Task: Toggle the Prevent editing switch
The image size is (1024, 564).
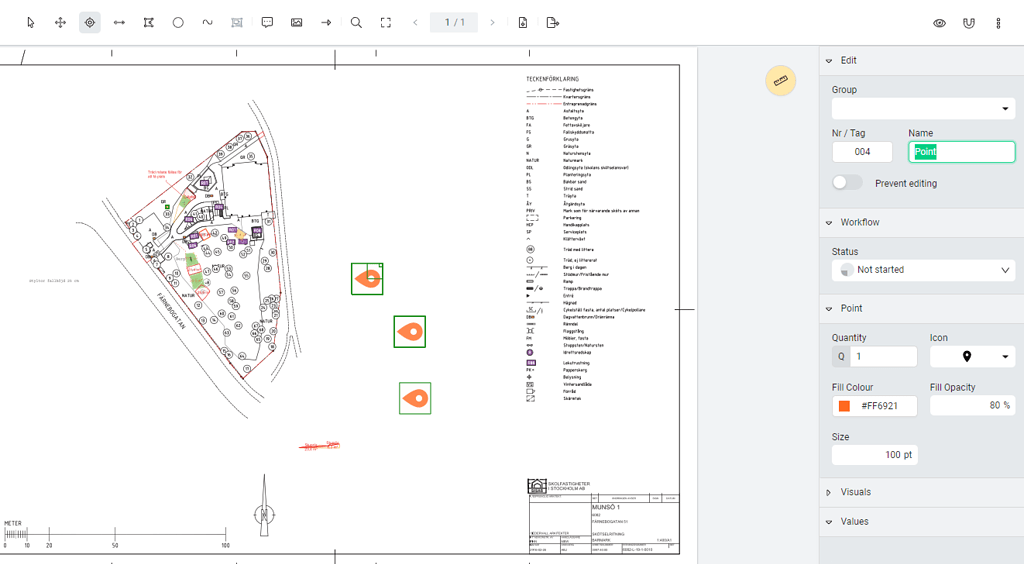Action: point(847,183)
